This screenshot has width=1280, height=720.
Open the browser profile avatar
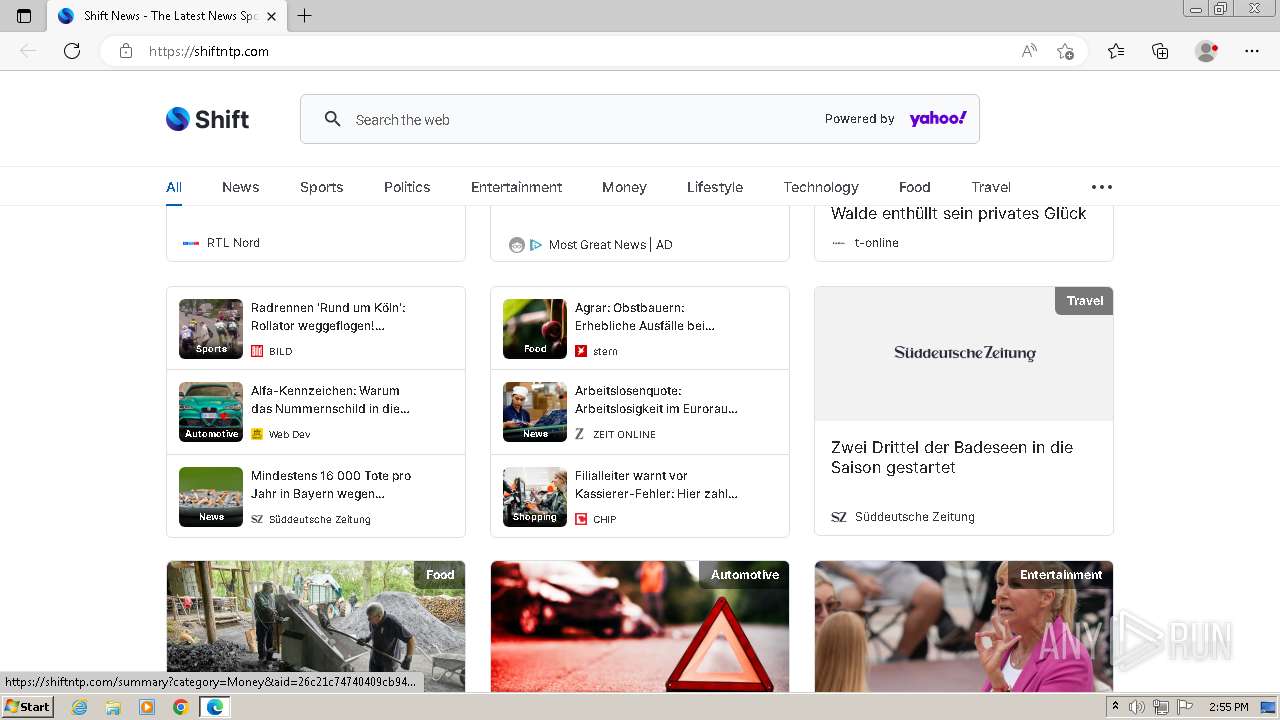click(x=1207, y=51)
